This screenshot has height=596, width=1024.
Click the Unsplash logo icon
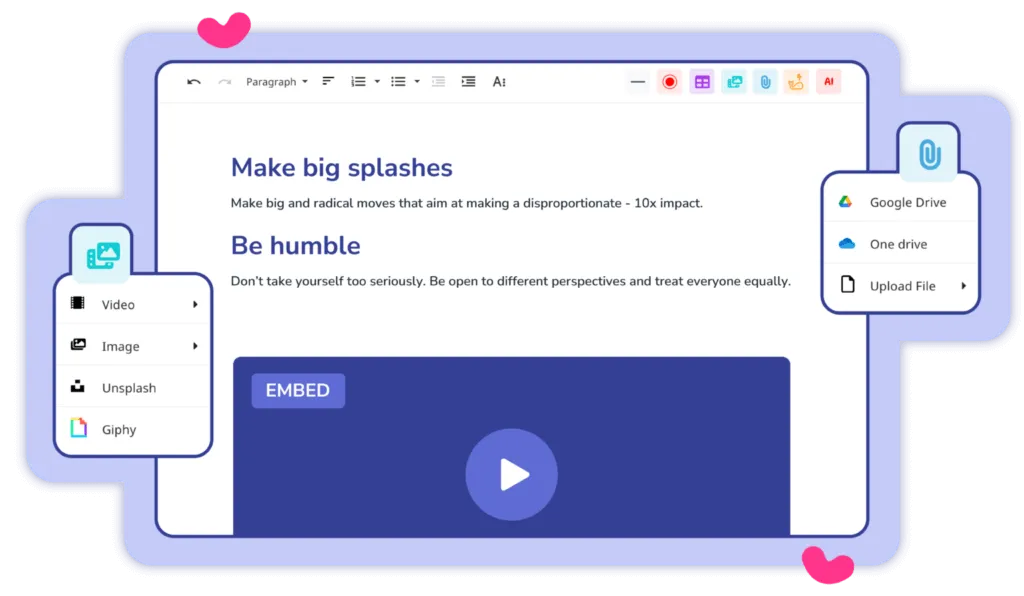78,386
